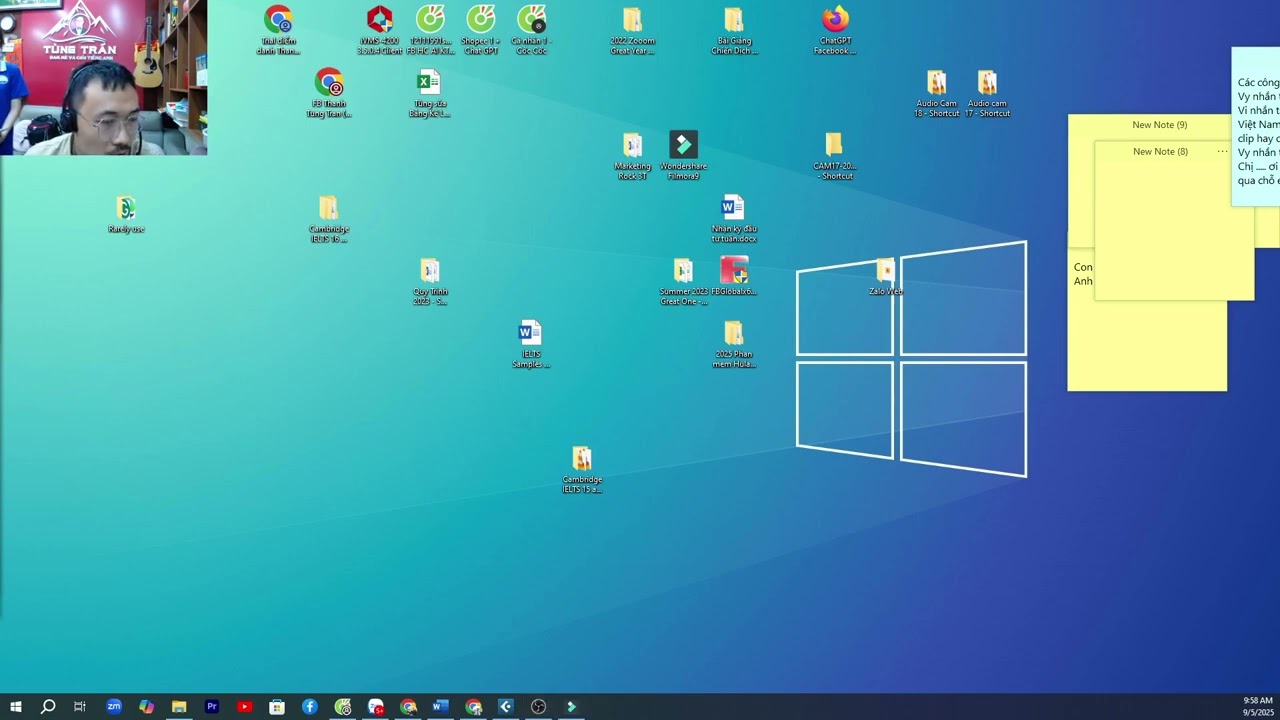
Task: Select the Tùng sửa Bảng Kê Excel file
Action: tap(429, 93)
